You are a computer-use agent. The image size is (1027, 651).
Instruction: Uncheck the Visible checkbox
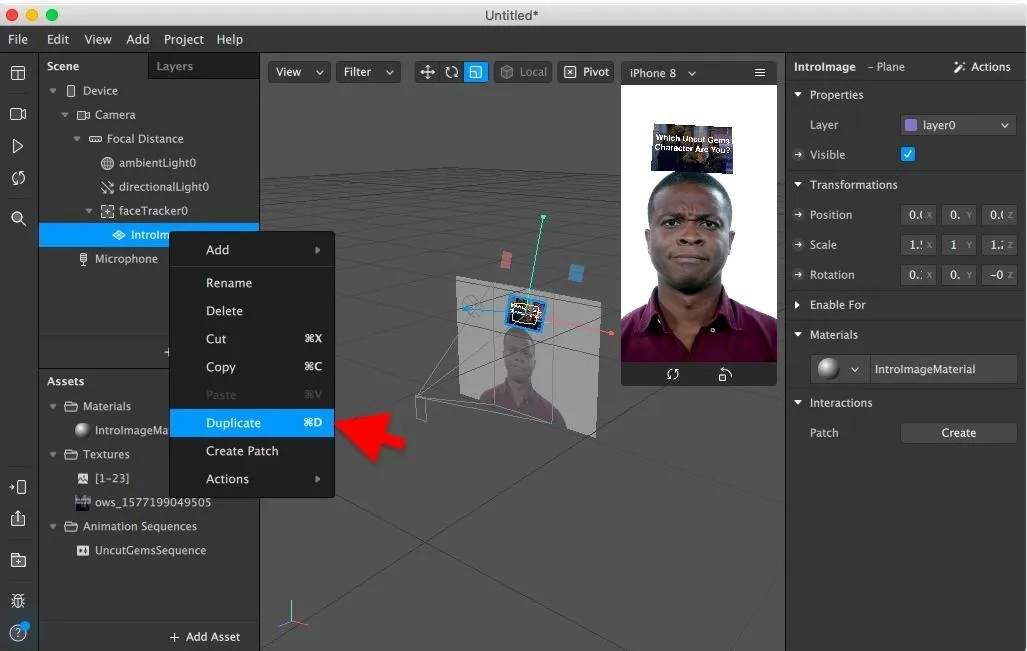point(908,155)
